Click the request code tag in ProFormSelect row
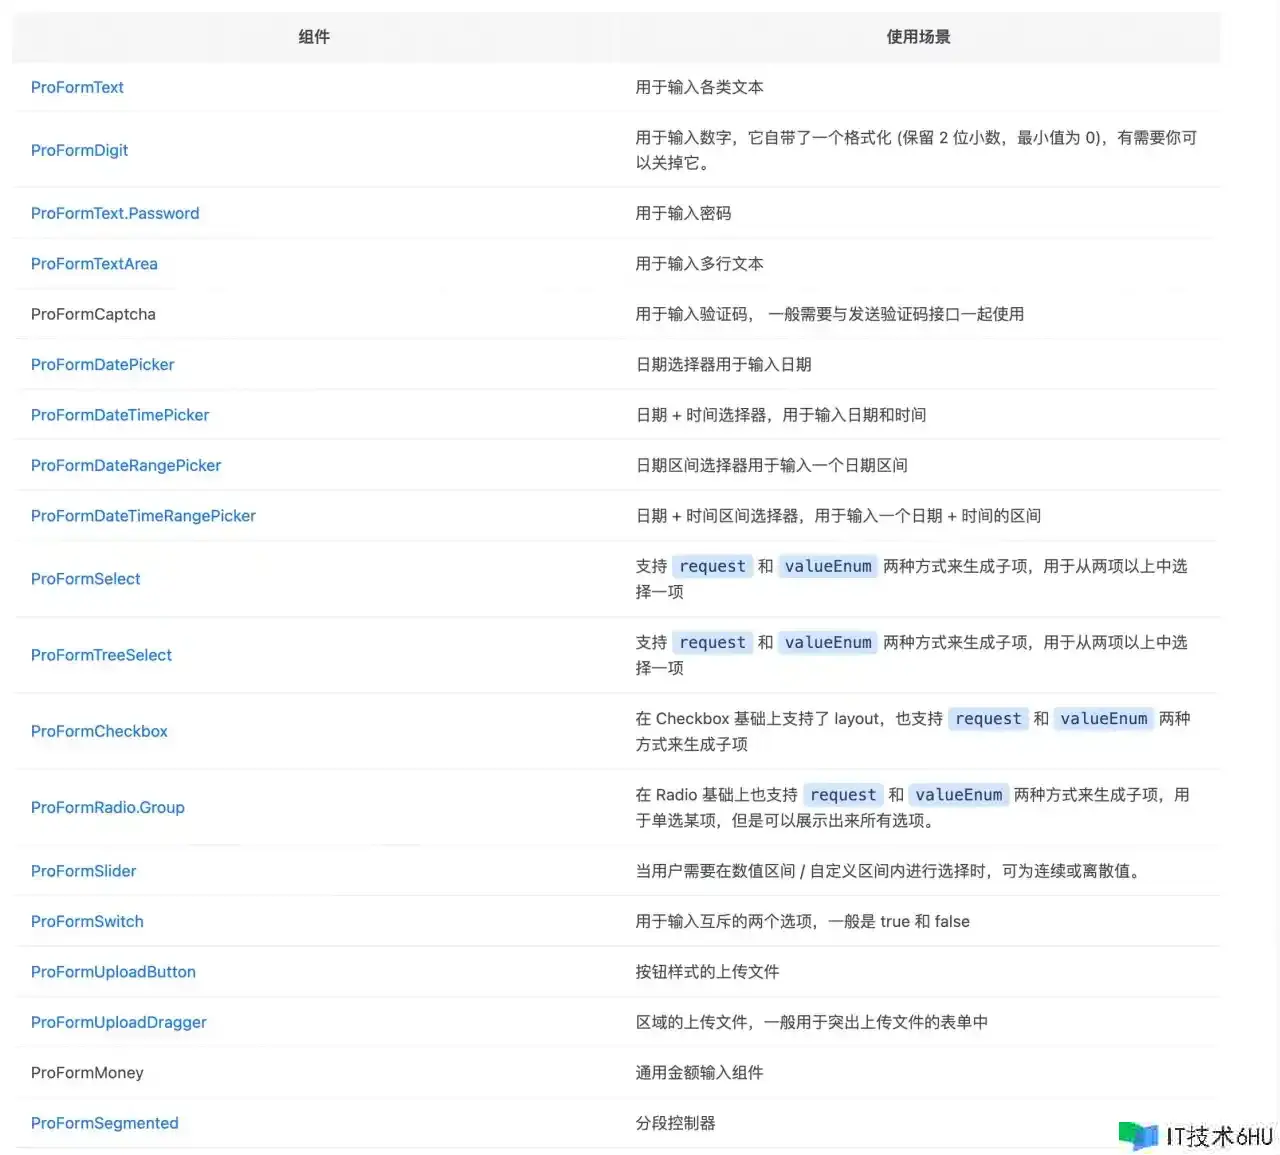The width and height of the screenshot is (1280, 1155). pos(712,566)
